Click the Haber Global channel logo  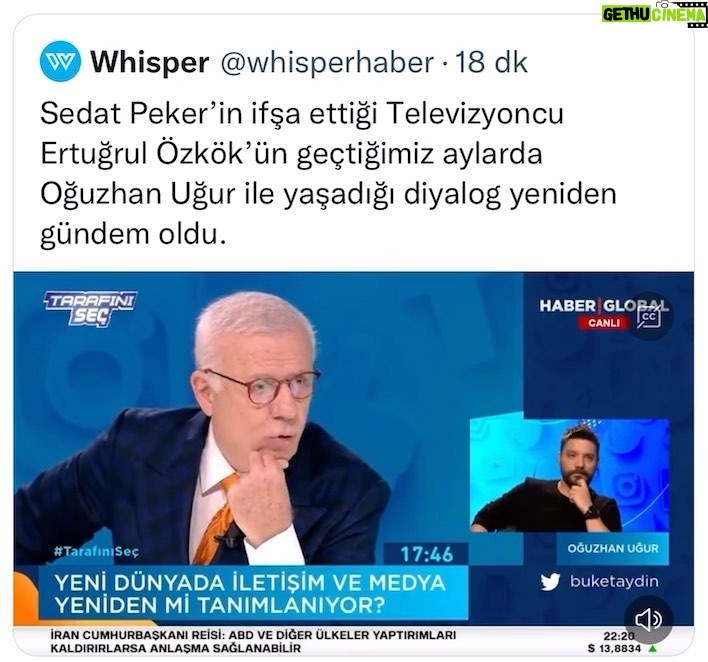pyautogui.click(x=604, y=306)
